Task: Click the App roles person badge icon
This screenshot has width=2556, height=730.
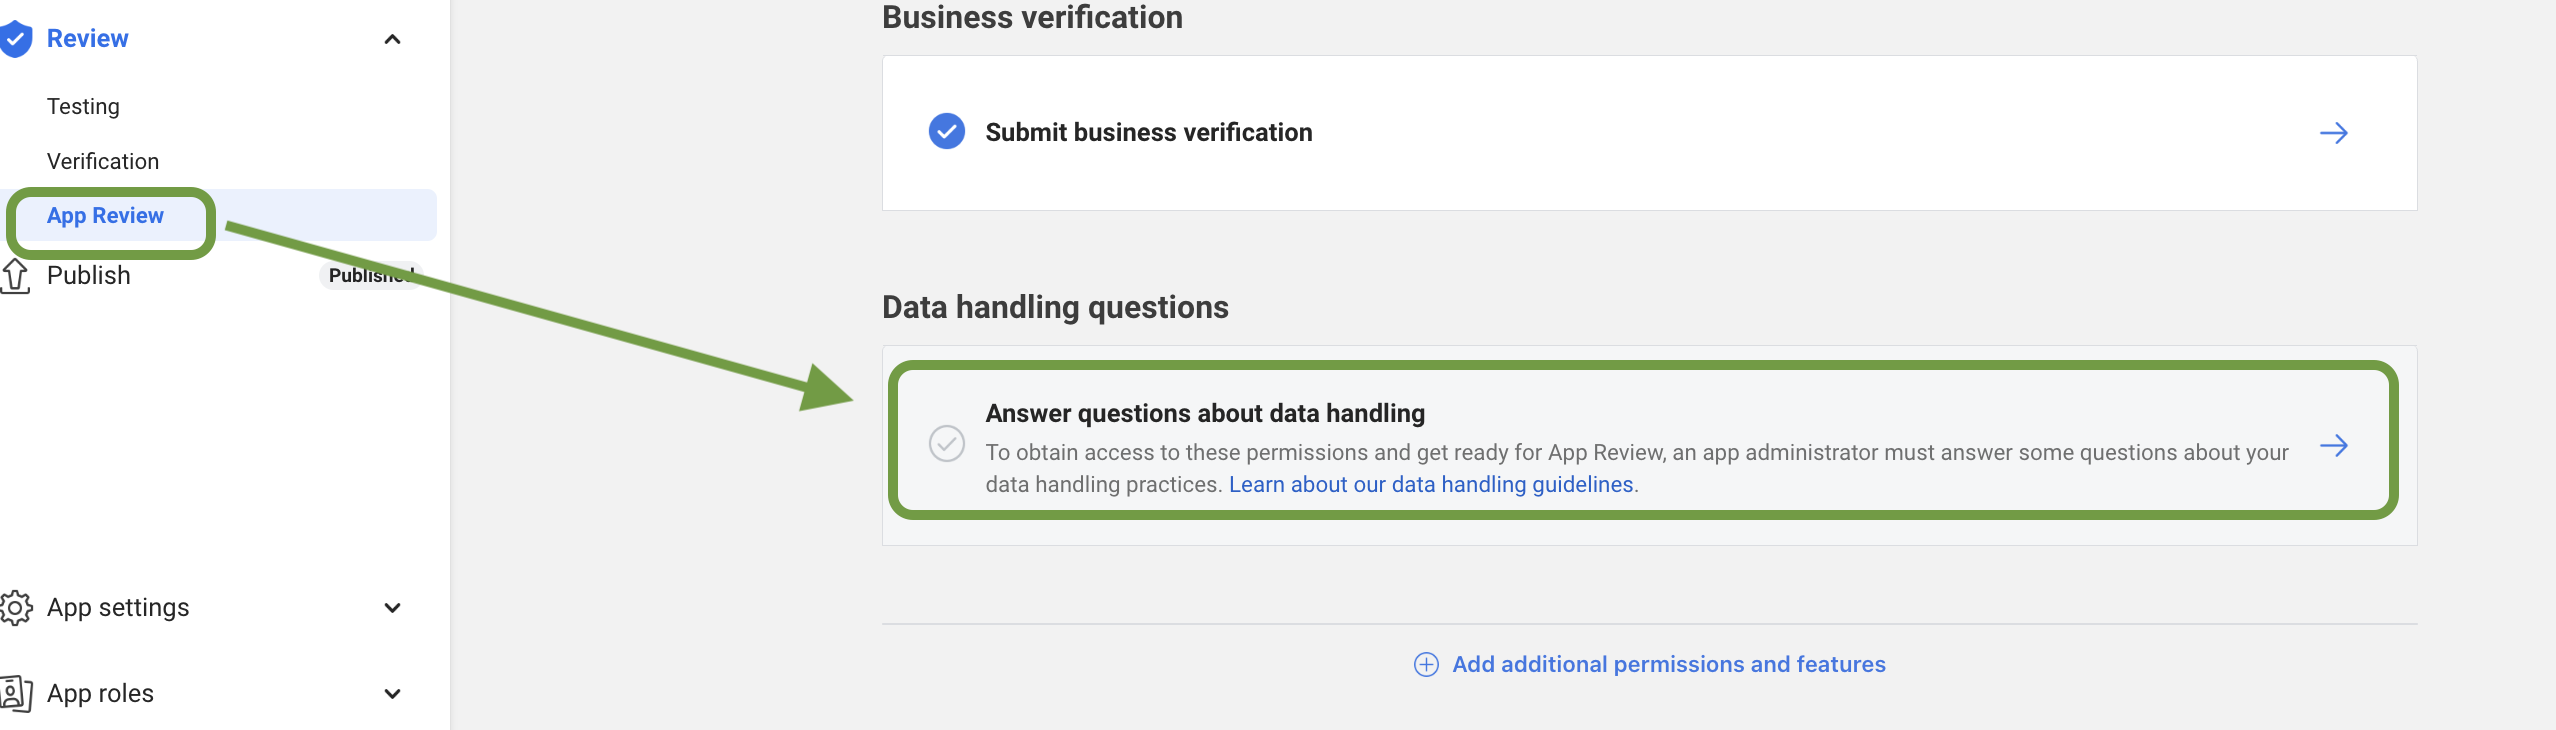Action: pyautogui.click(x=16, y=694)
